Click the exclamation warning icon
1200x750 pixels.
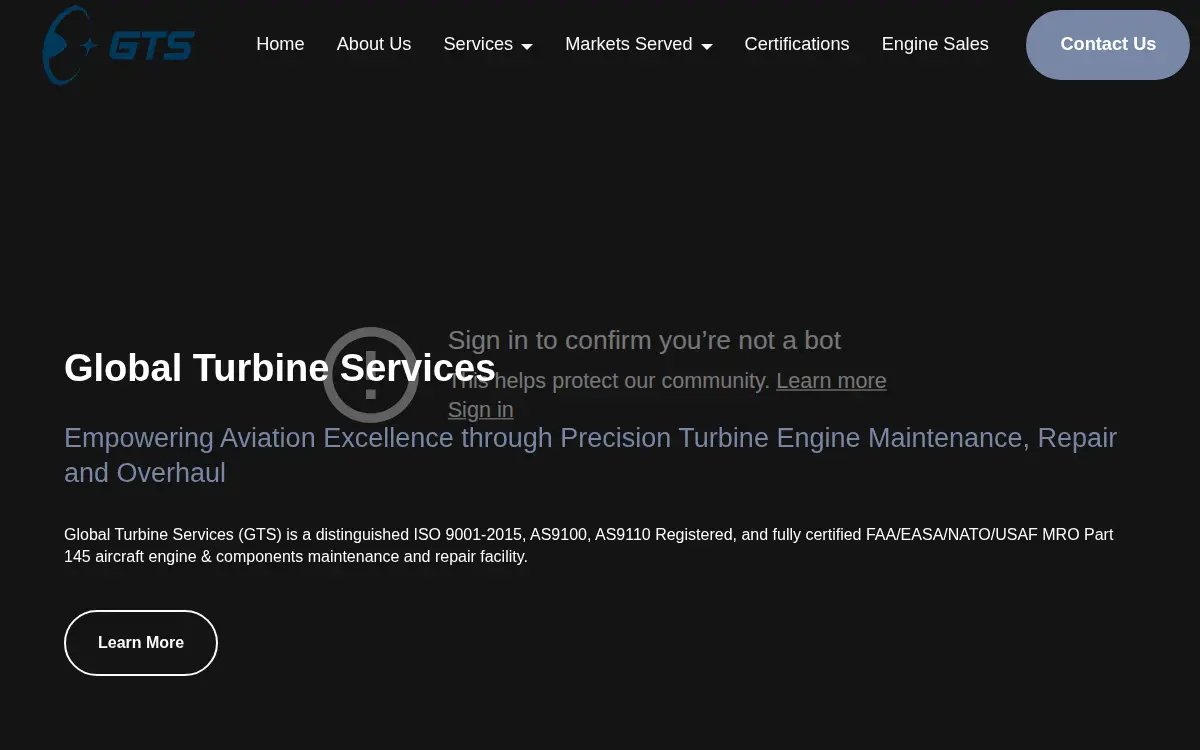(x=370, y=374)
